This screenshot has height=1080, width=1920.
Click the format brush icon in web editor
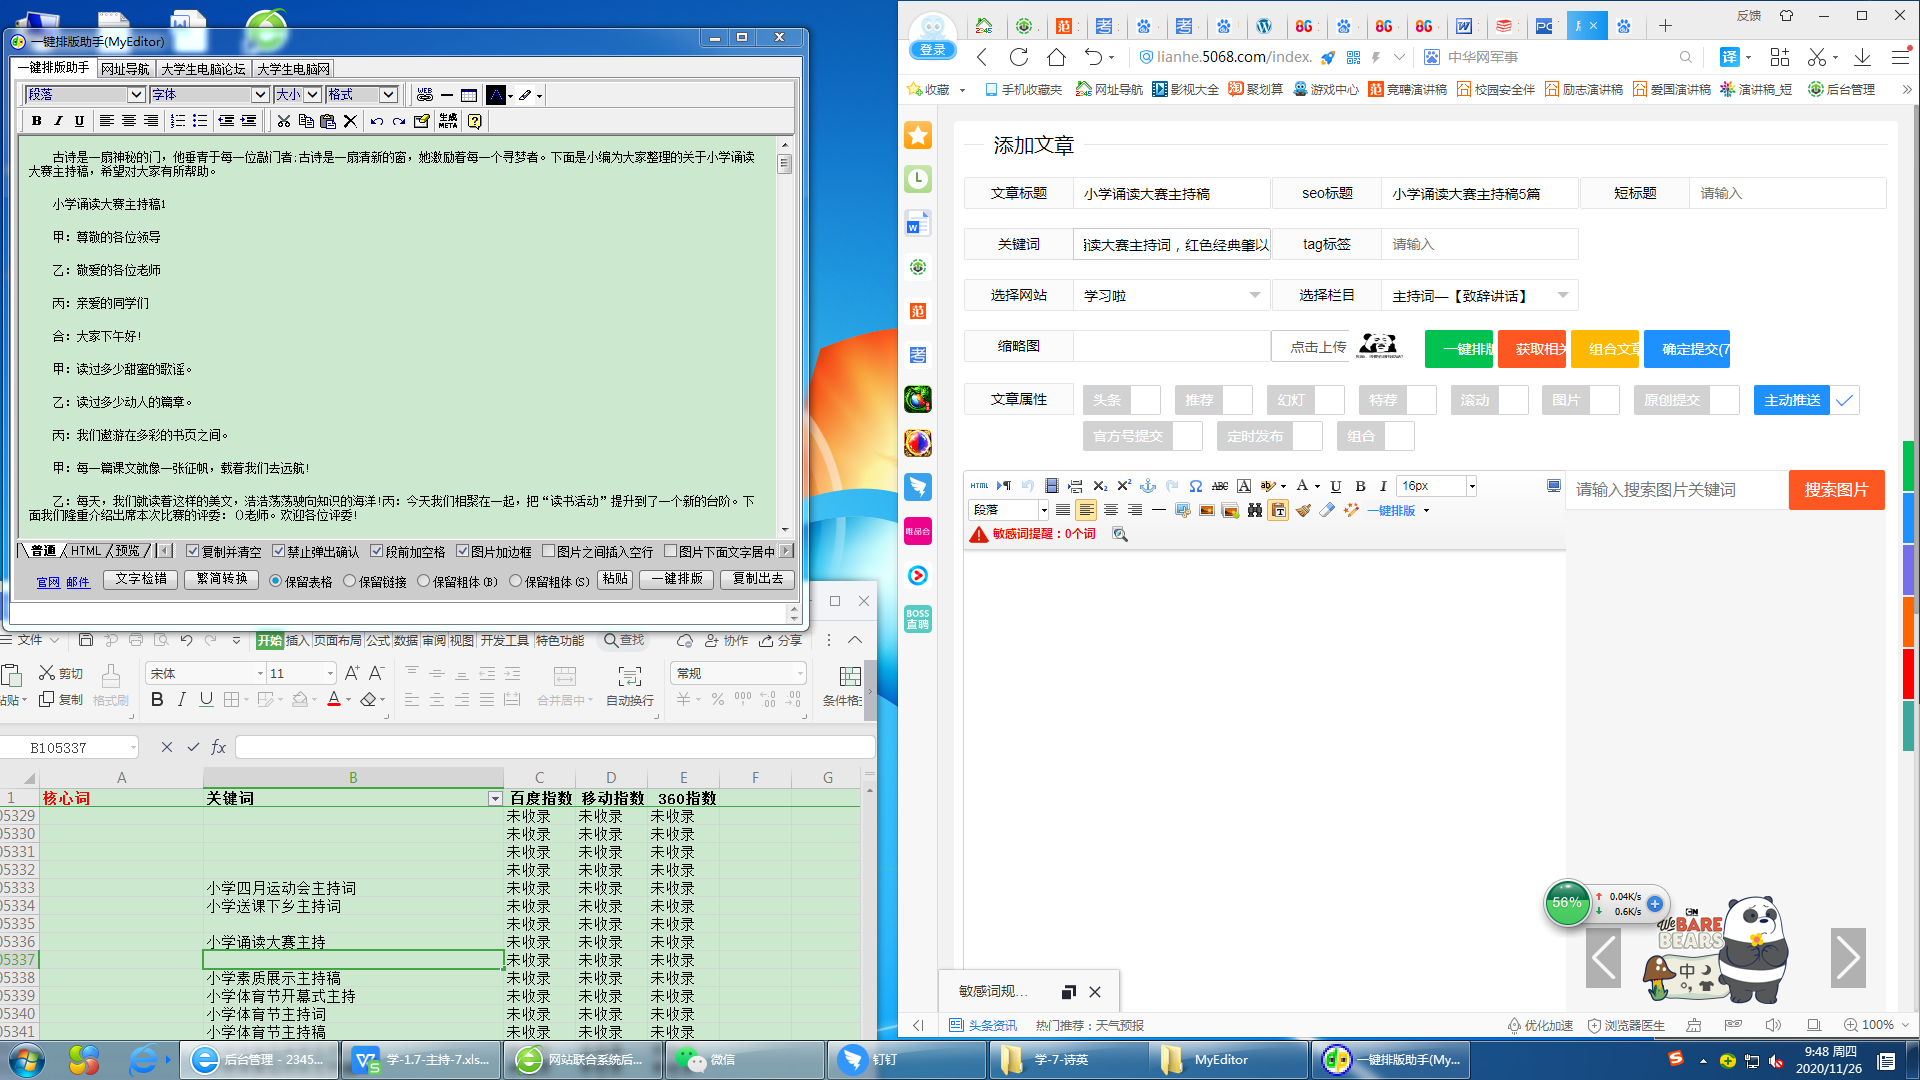coord(1303,510)
